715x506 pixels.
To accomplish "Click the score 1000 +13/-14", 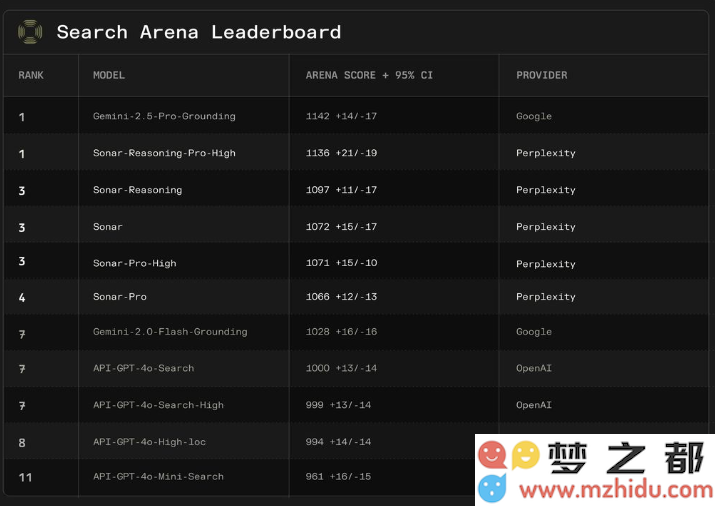I will point(341,368).
